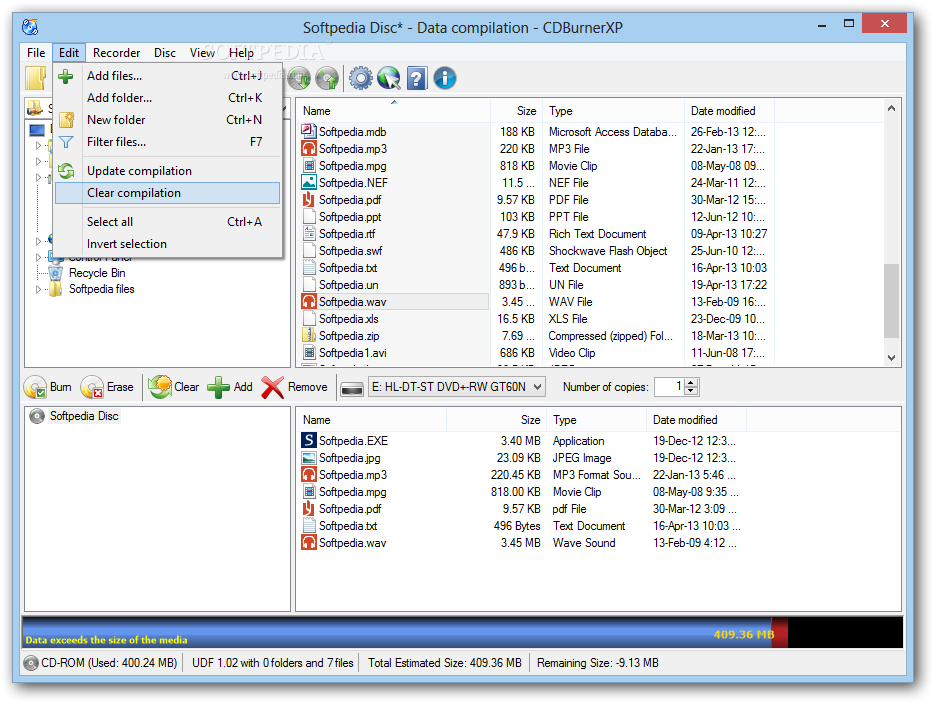Sort top file list by Type column
The width and height of the screenshot is (934, 703).
[614, 111]
